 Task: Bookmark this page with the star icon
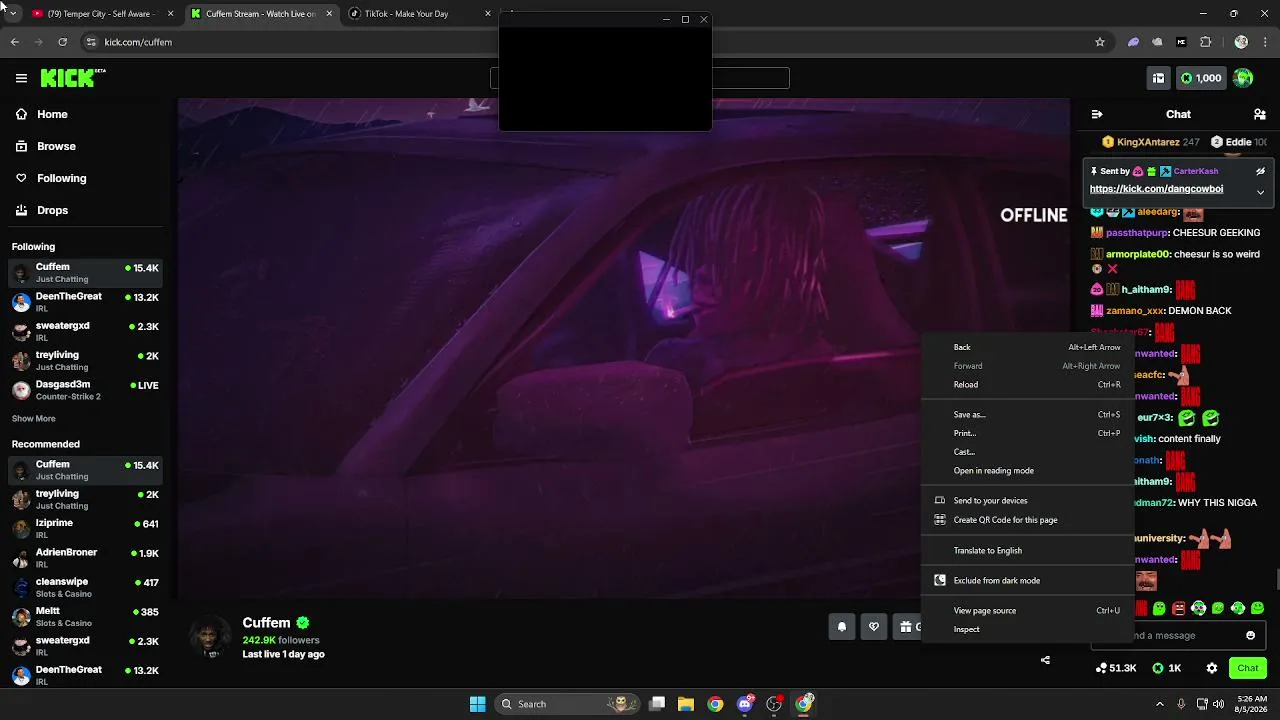coord(1100,42)
